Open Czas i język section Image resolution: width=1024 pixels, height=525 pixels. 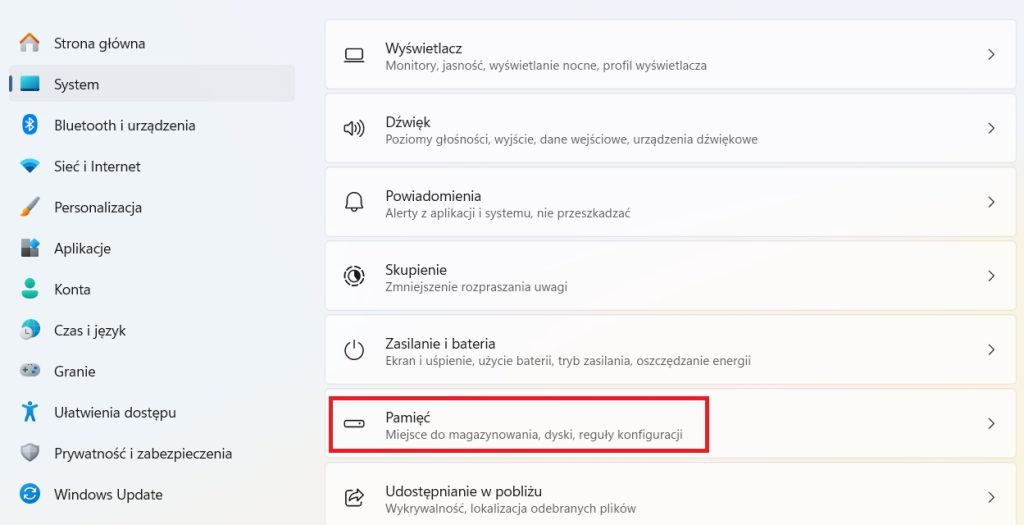(x=89, y=330)
